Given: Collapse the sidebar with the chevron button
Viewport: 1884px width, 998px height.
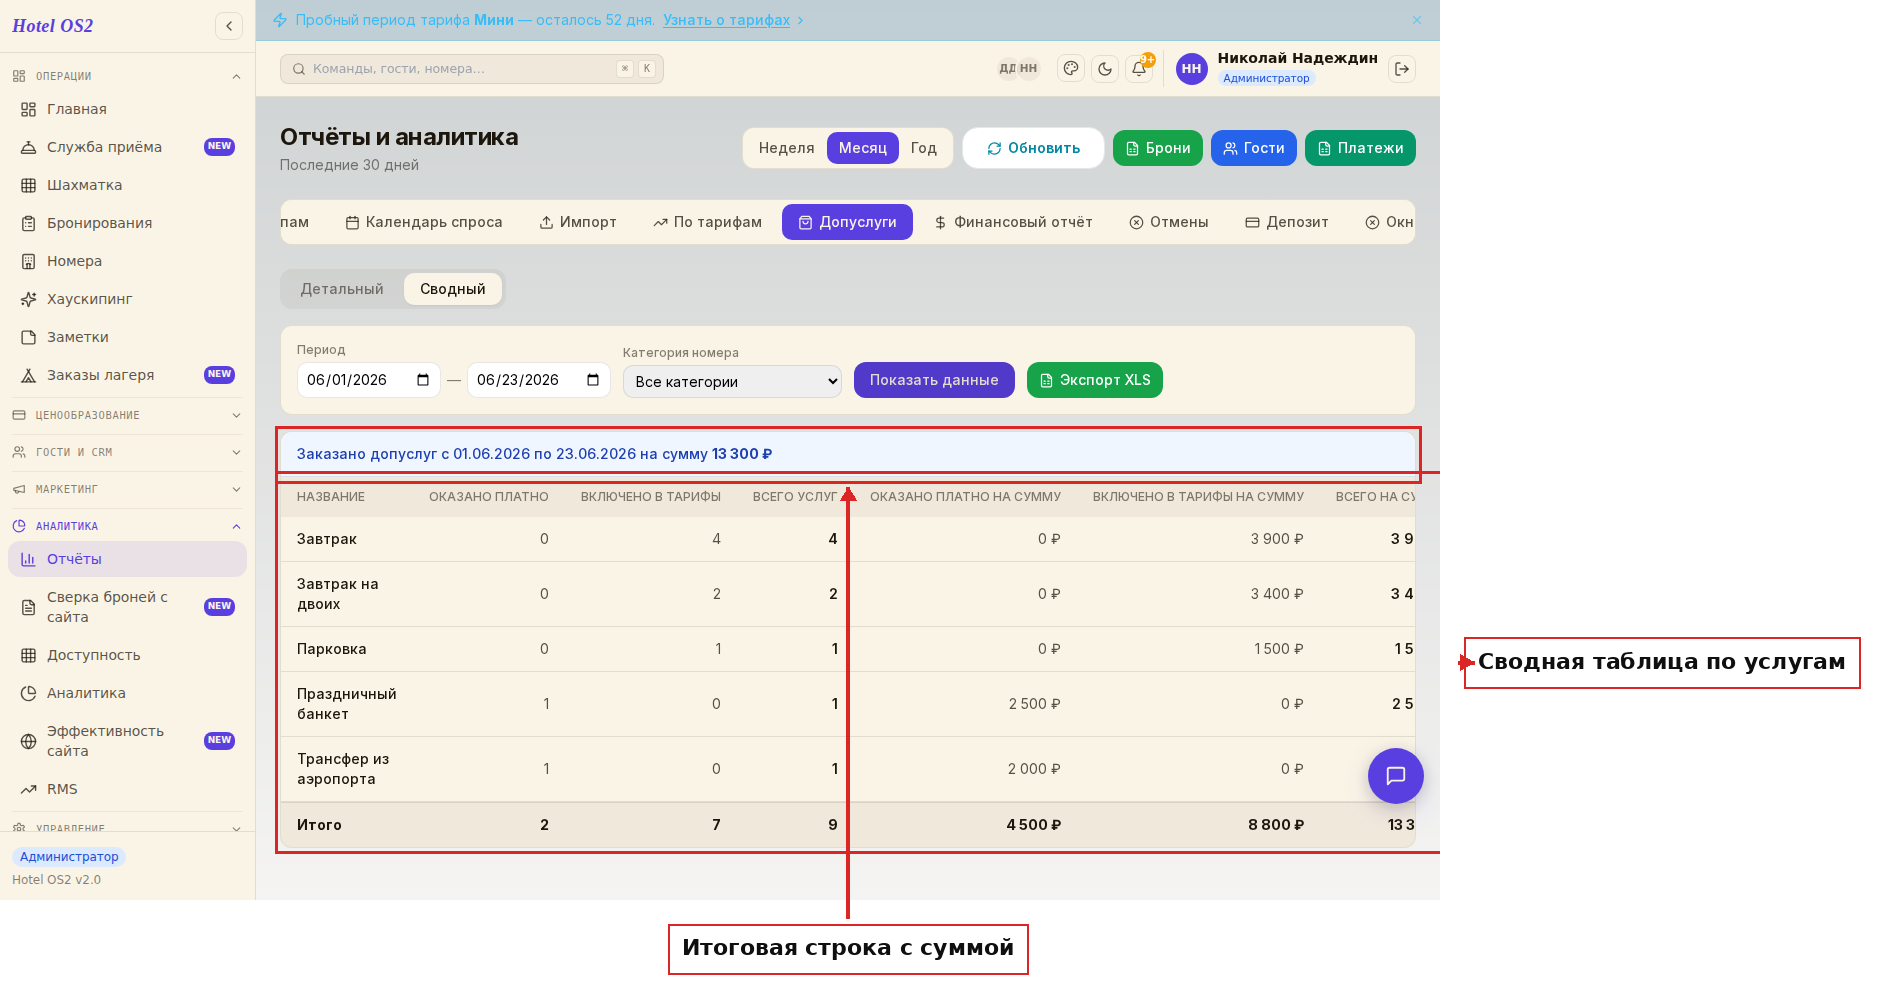Looking at the screenshot, I should (229, 26).
